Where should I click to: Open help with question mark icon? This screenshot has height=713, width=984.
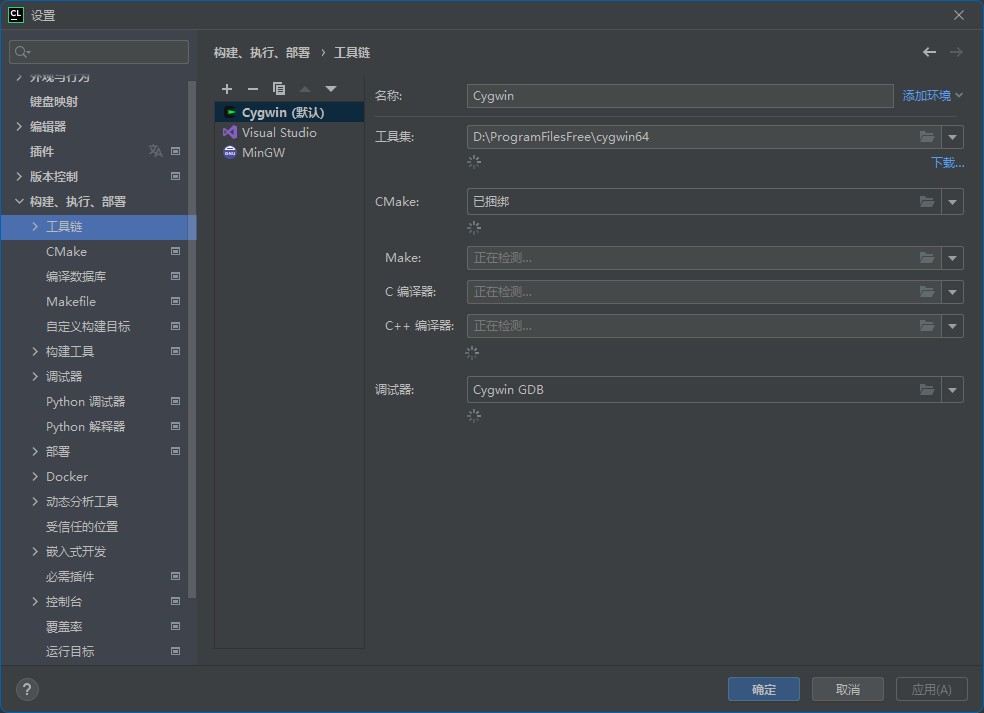27,690
